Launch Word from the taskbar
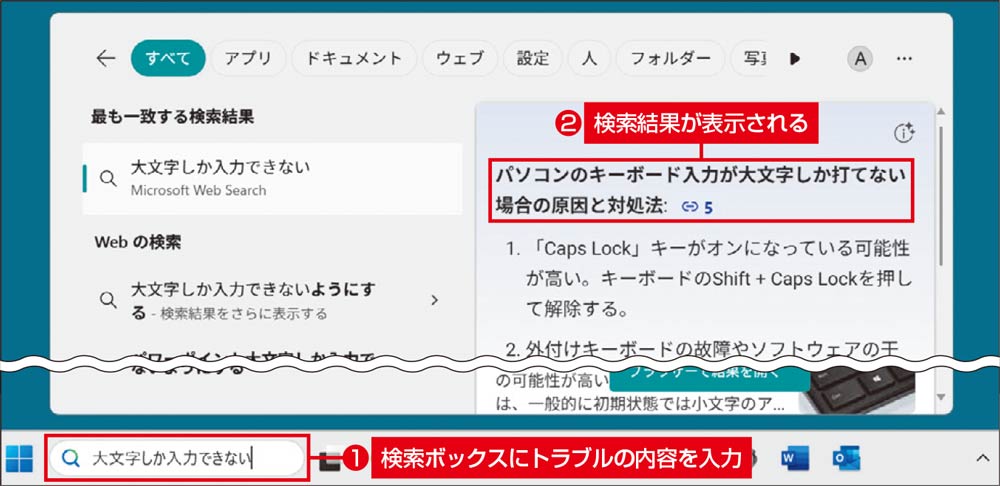This screenshot has height=486, width=1000. coord(795,459)
